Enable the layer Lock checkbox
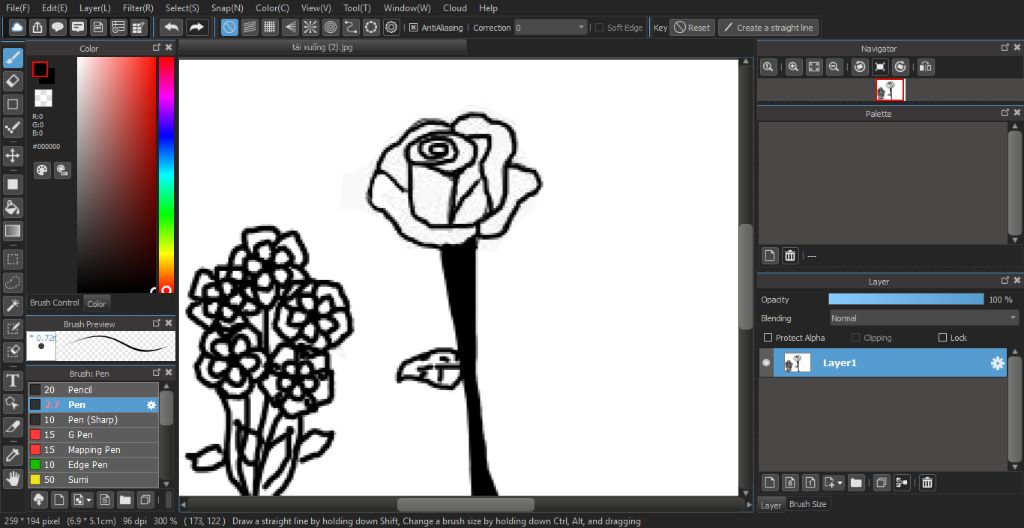 942,338
